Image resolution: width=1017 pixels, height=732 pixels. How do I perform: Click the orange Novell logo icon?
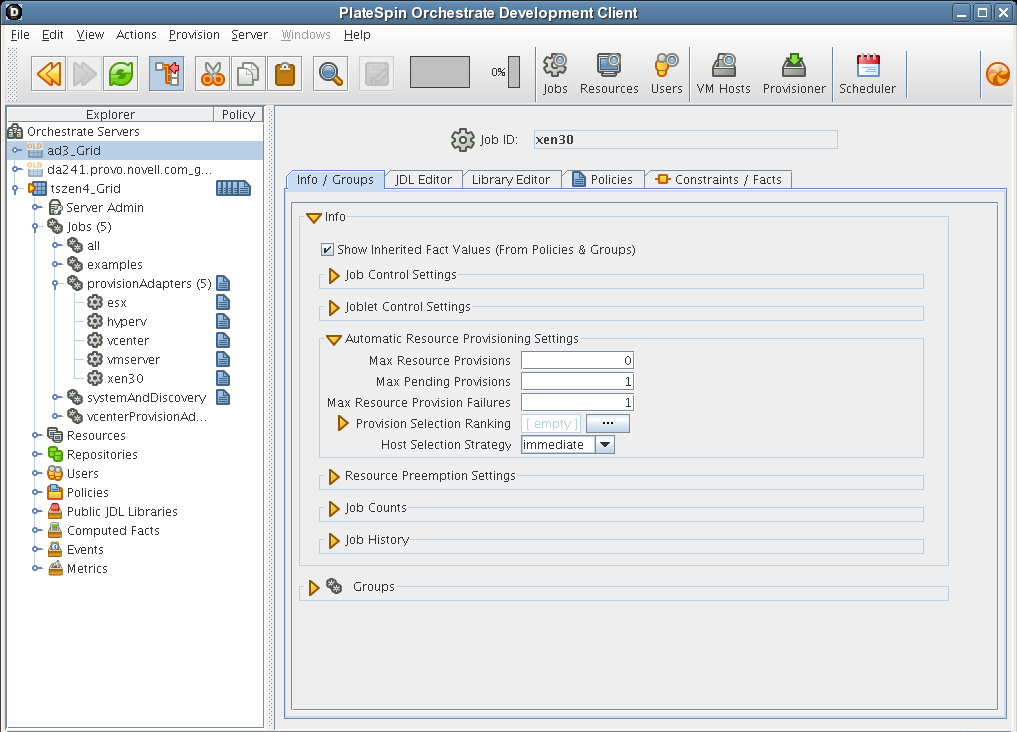click(998, 74)
